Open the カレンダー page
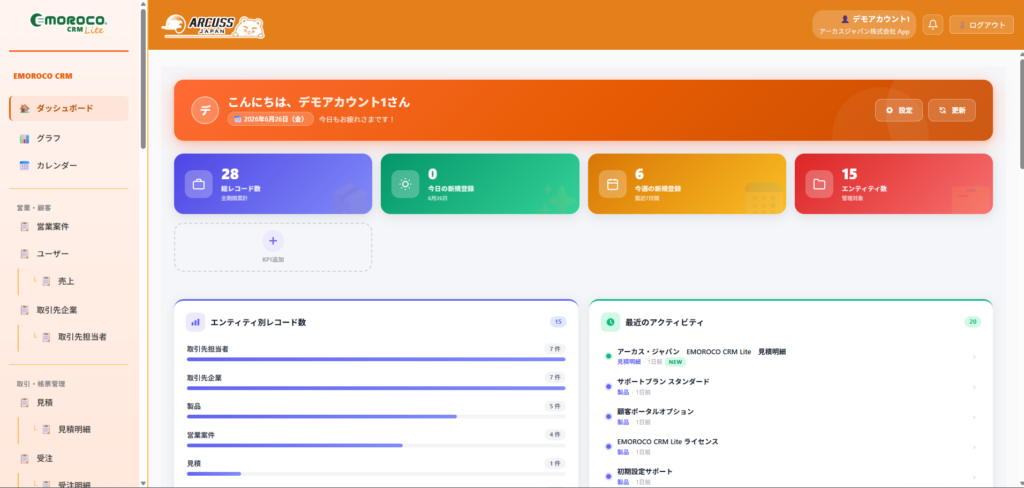The width and height of the screenshot is (1024, 488). pos(69,166)
